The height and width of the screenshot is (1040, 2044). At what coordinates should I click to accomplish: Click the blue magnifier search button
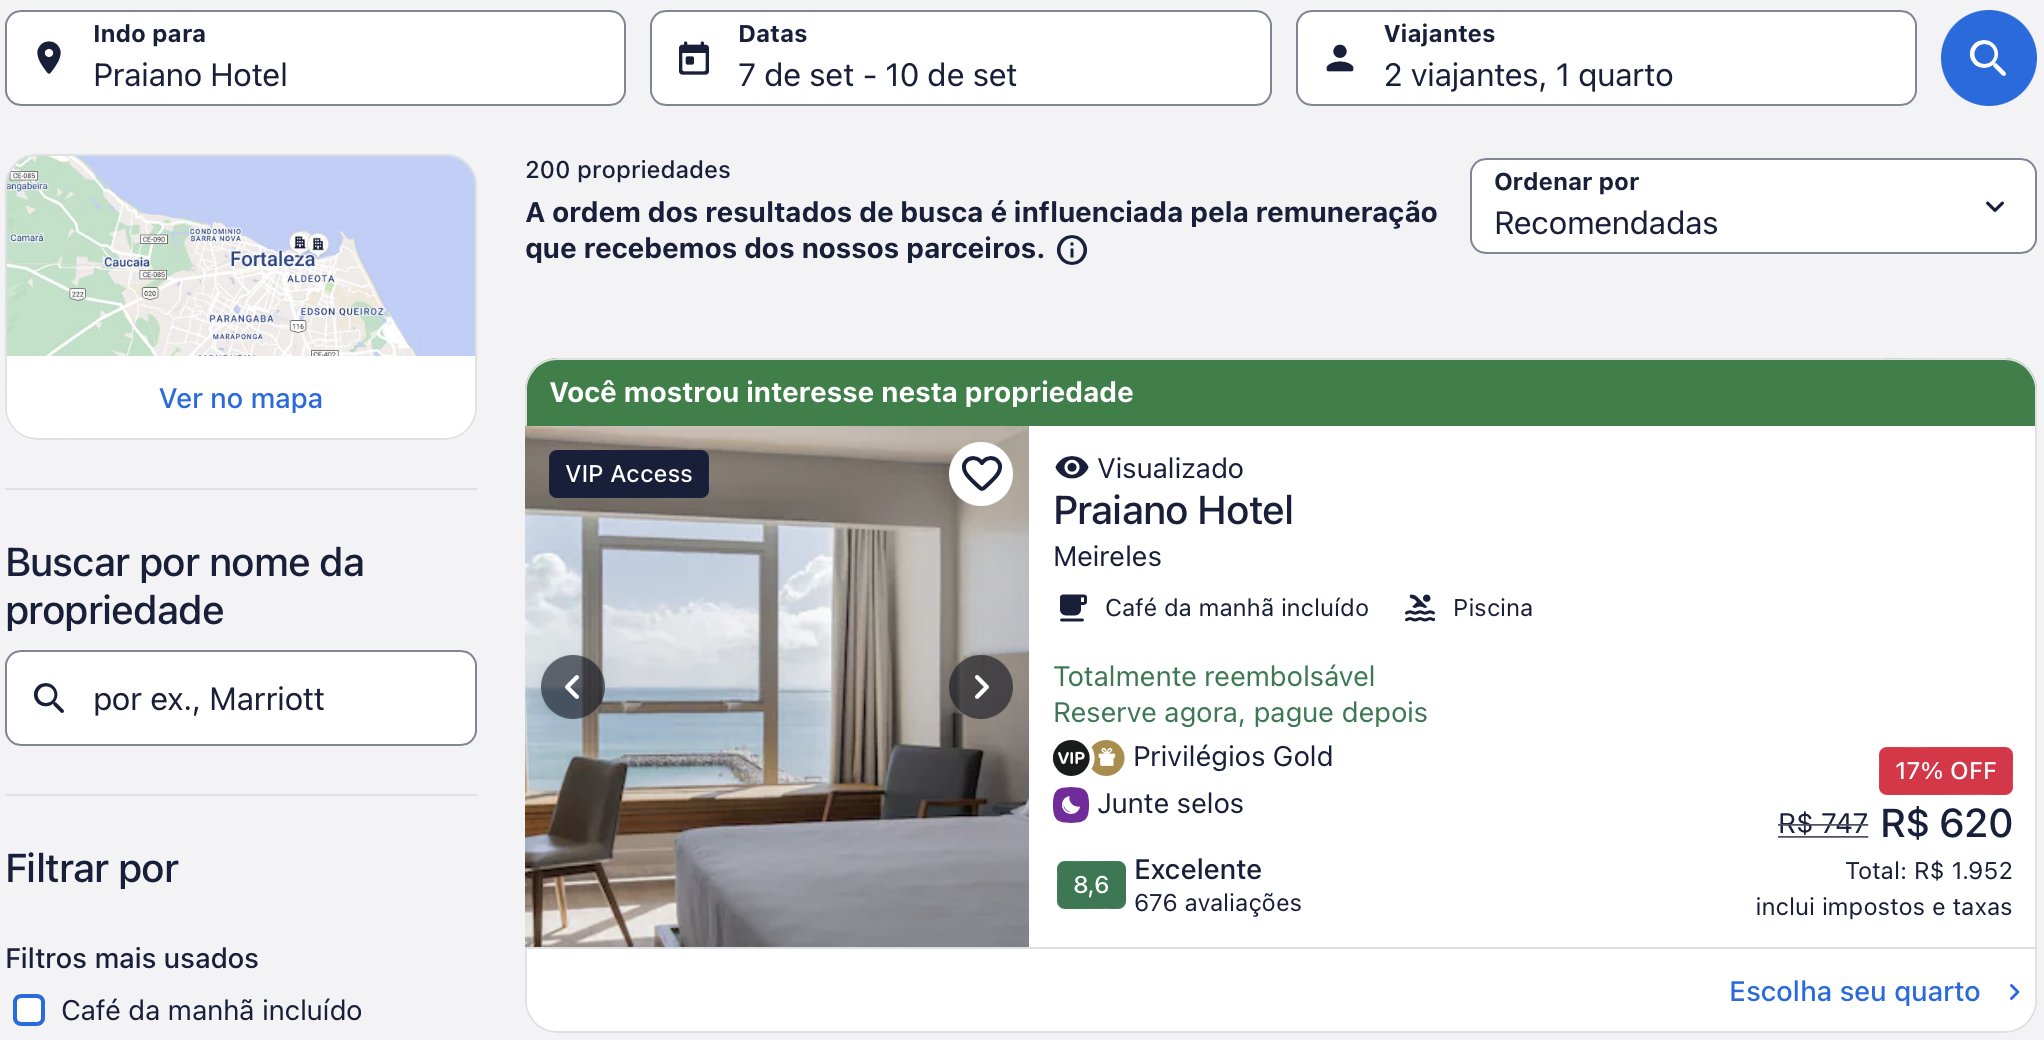(x=1987, y=58)
